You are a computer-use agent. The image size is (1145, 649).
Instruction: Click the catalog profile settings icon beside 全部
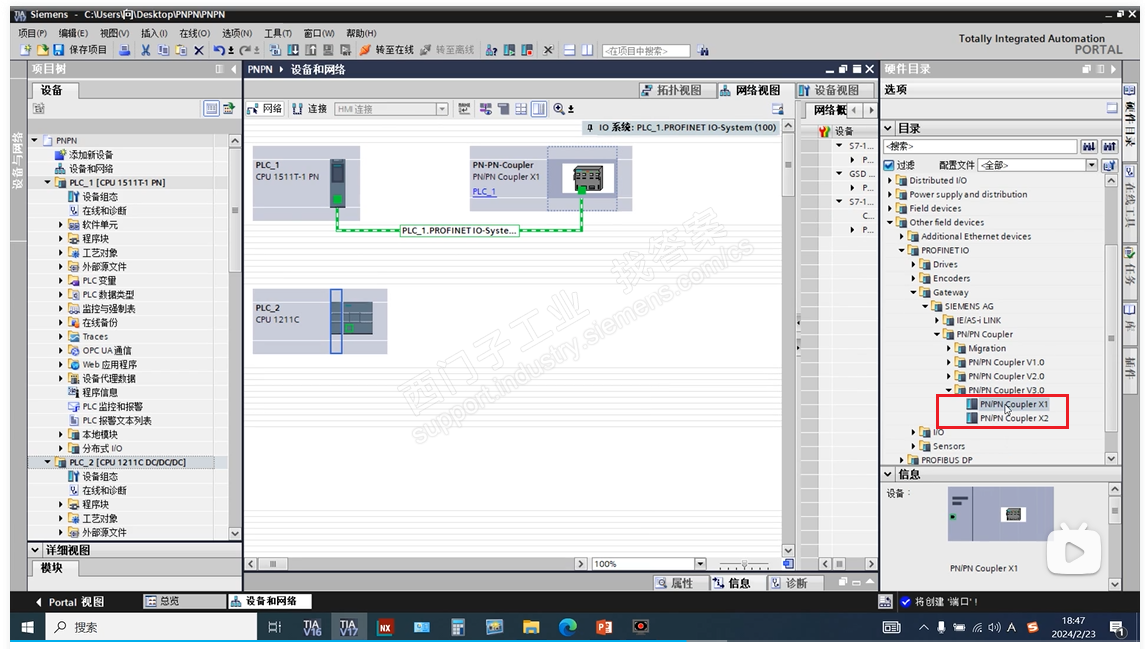coord(1109,165)
